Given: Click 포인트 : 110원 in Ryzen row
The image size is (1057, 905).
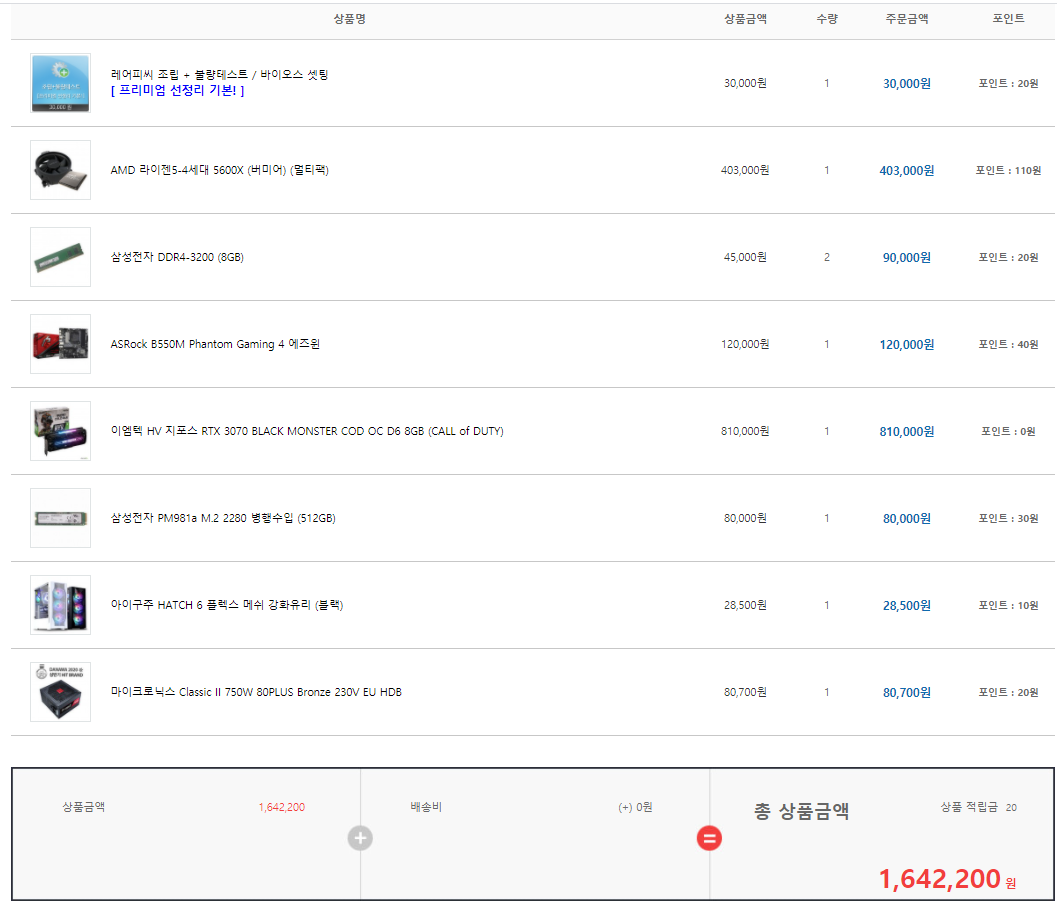Looking at the screenshot, I should pos(1008,170).
